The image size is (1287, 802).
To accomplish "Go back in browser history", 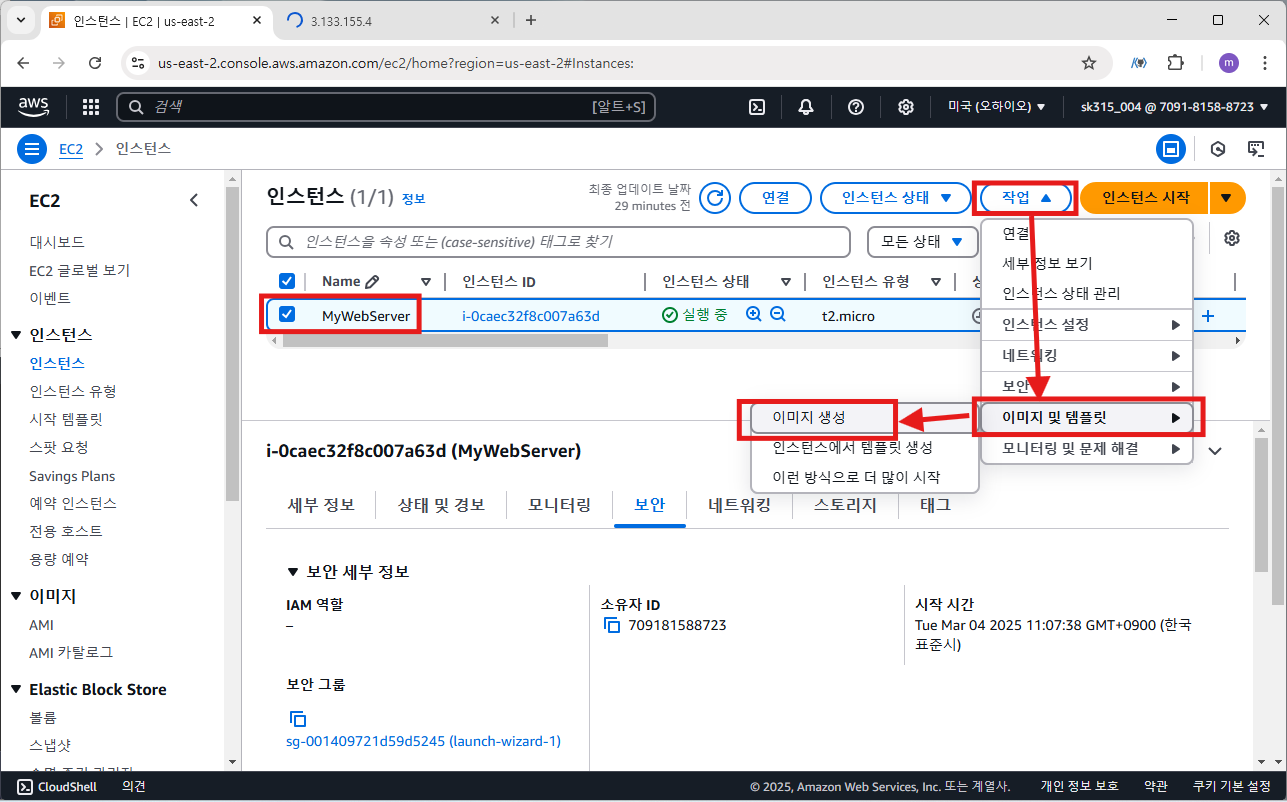I will tap(23, 63).
